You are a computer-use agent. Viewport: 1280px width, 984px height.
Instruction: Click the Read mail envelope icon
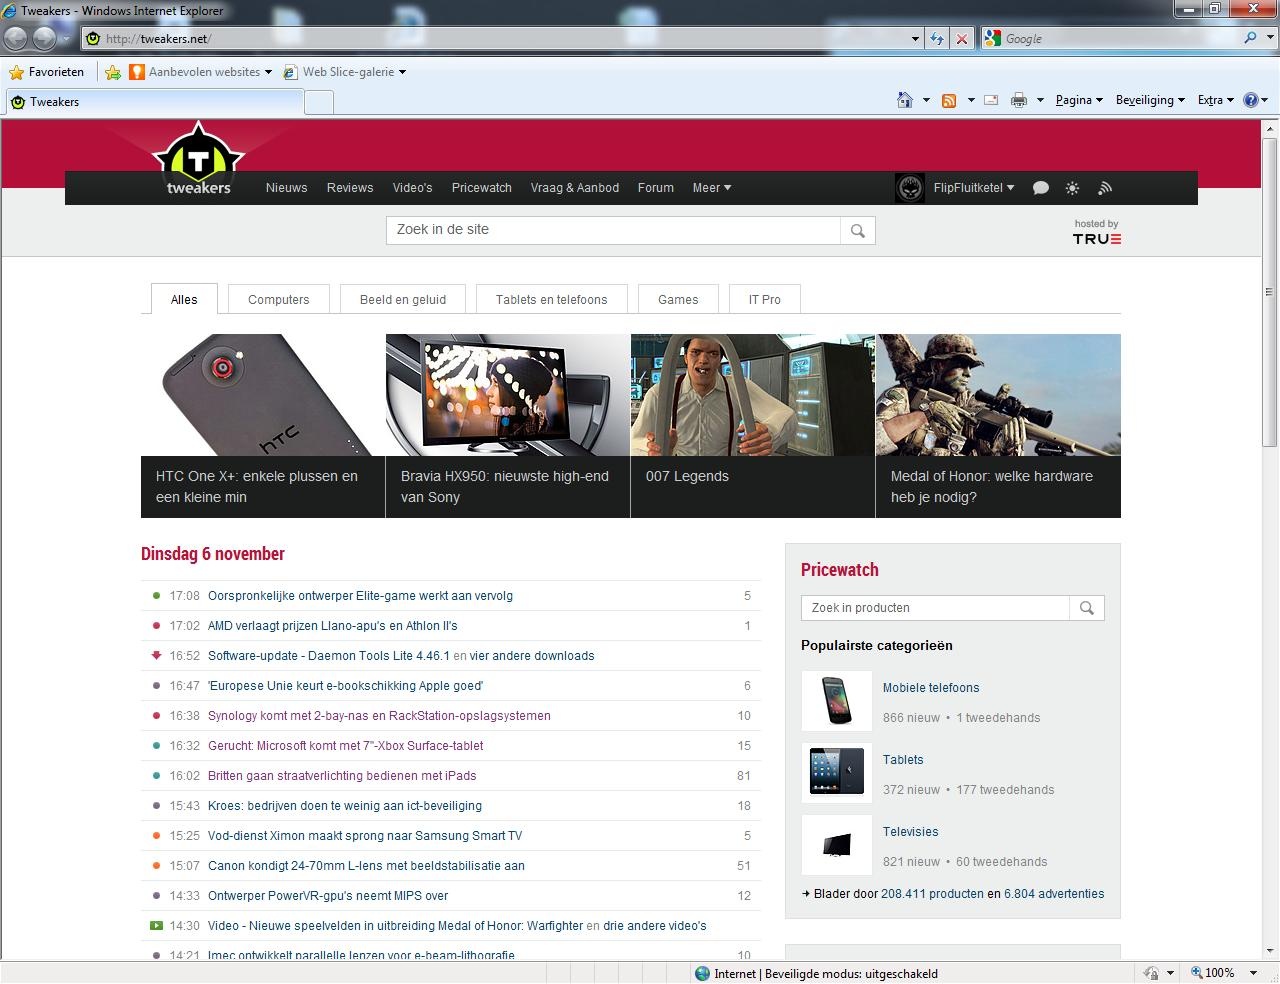(x=991, y=100)
